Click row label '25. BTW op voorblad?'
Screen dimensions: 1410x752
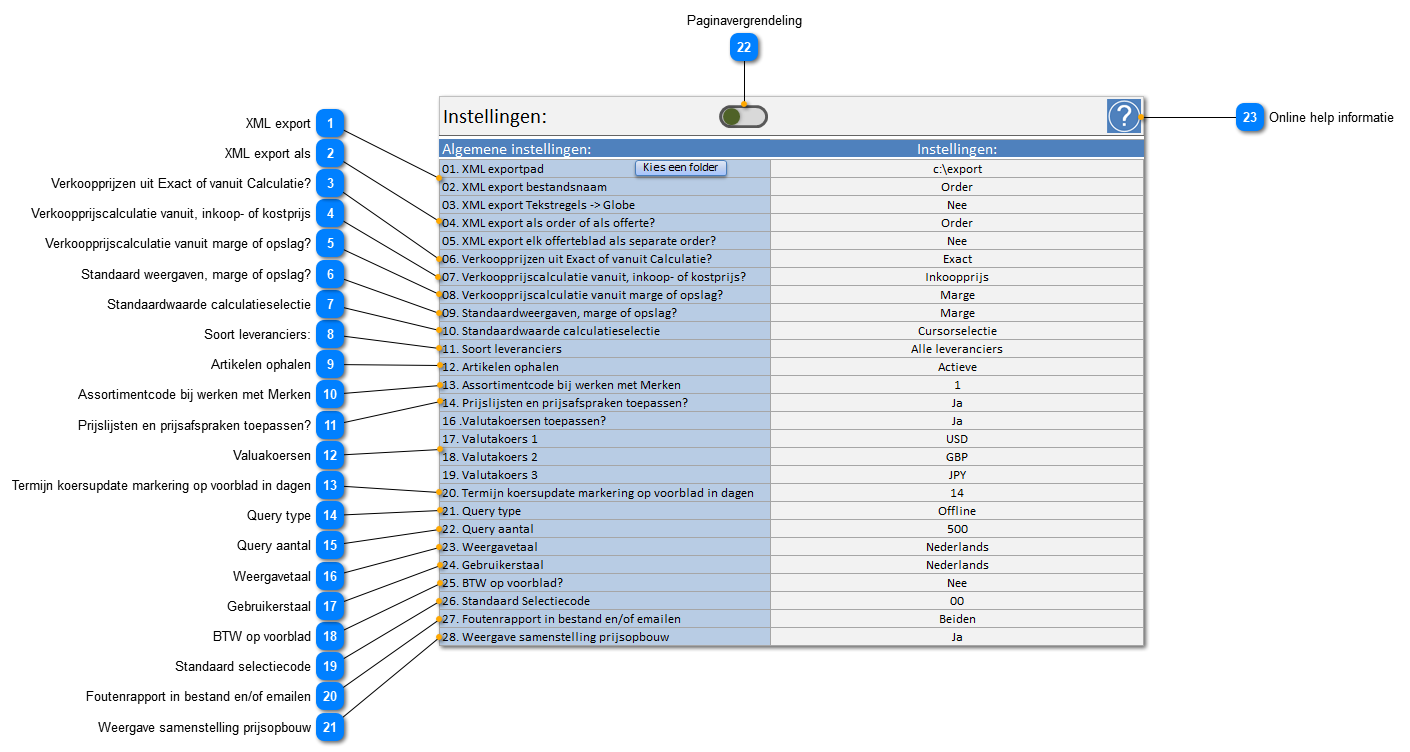pyautogui.click(x=502, y=583)
